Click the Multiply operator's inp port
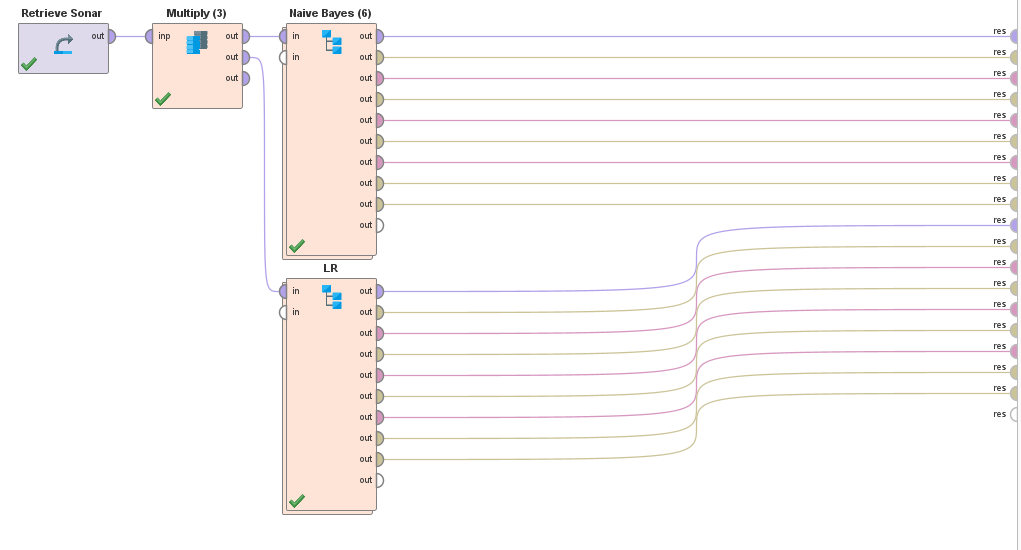 pos(151,37)
